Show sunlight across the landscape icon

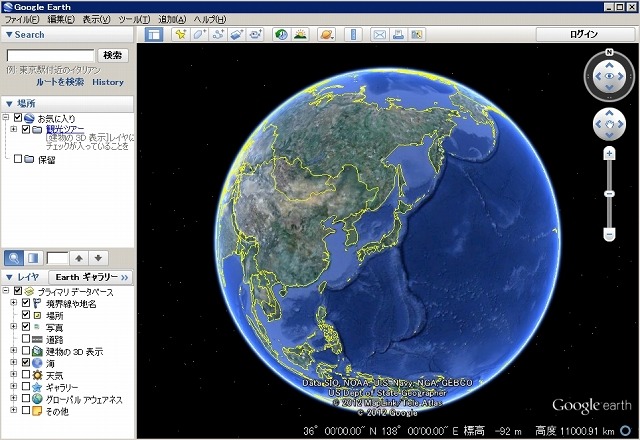point(300,35)
